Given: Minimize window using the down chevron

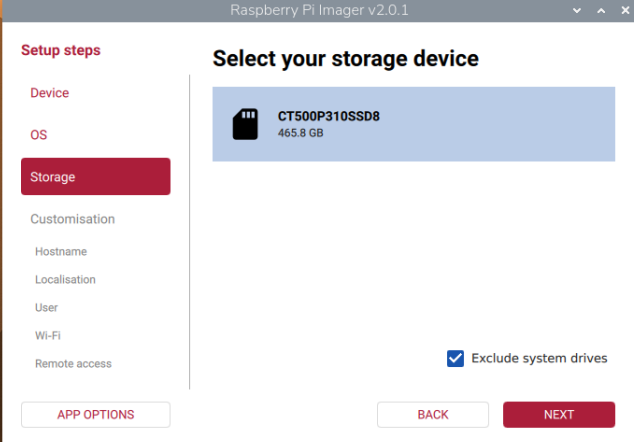Looking at the screenshot, I should pyautogui.click(x=577, y=9).
